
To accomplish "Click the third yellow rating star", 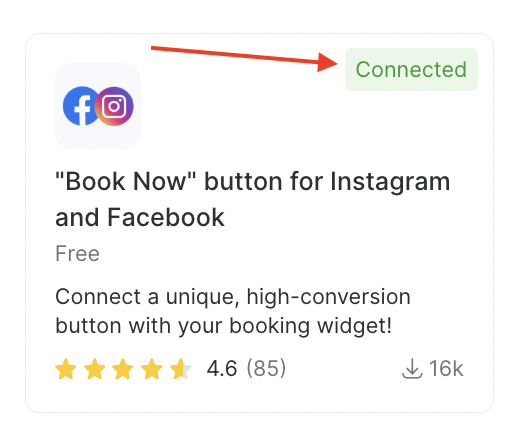I will tap(123, 369).
